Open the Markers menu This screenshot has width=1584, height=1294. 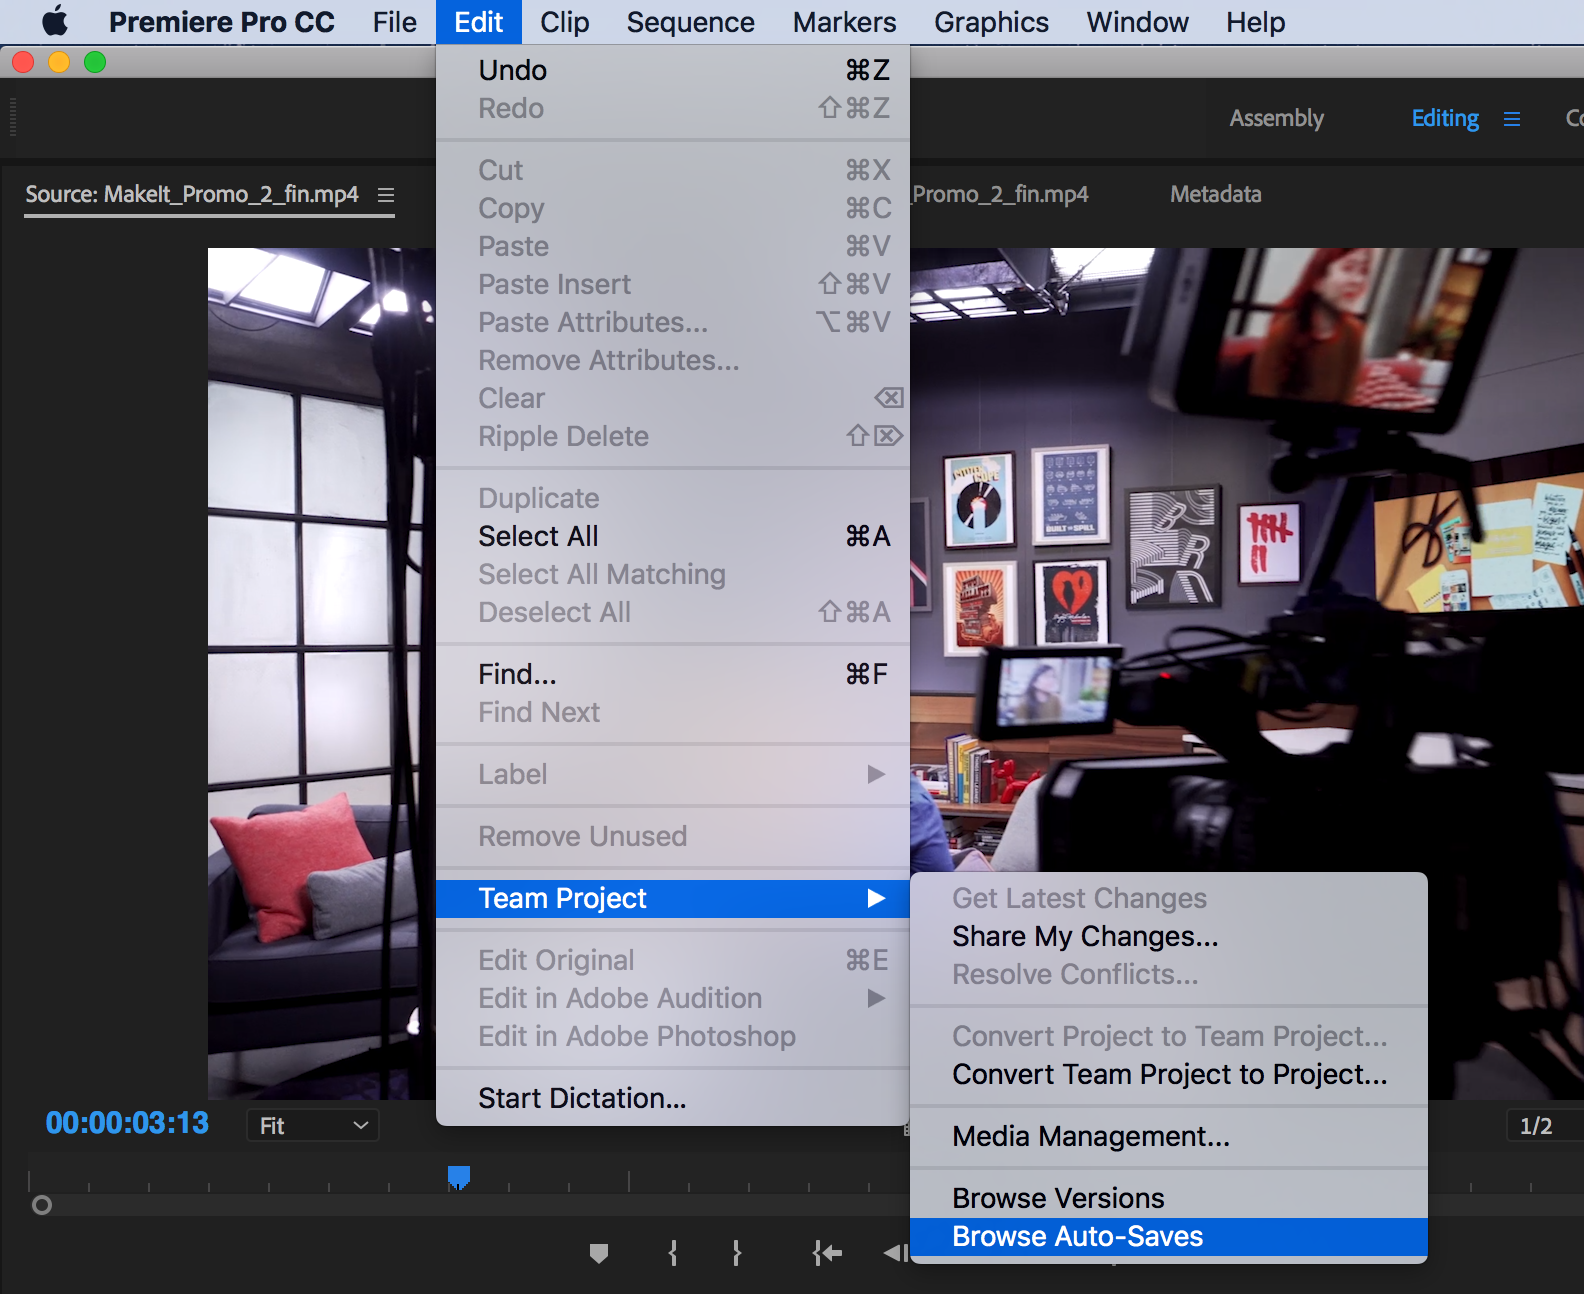point(845,22)
